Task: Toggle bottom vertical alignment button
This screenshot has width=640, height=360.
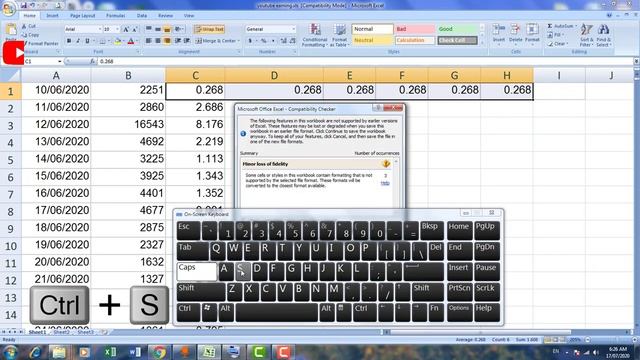Action: tap(167, 29)
